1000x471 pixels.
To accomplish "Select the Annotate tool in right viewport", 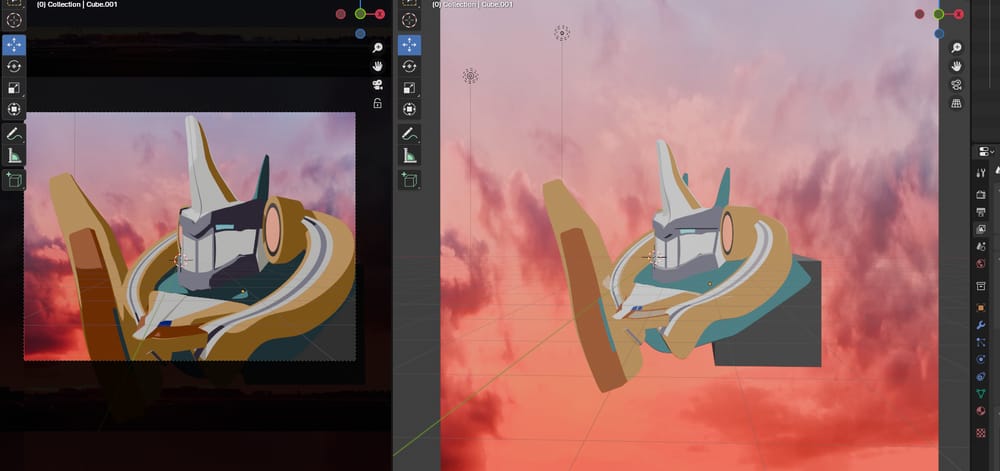I will [x=409, y=134].
